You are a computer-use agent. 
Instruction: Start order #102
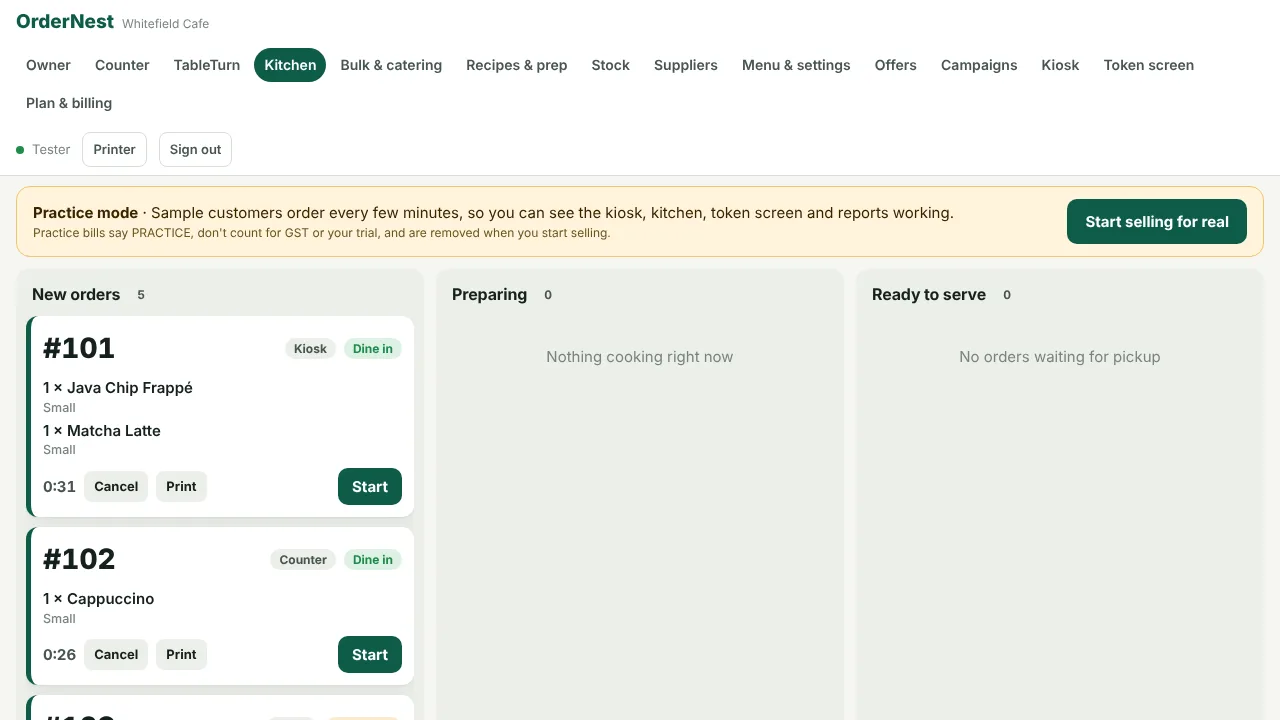click(x=370, y=655)
